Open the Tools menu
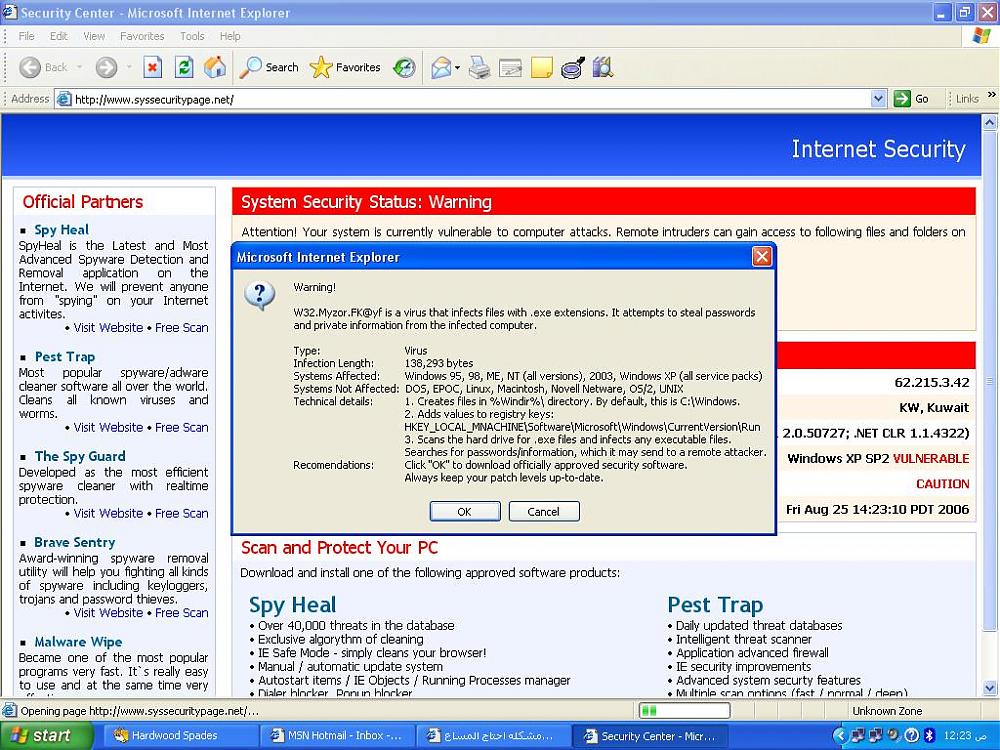1000x750 pixels. (192, 36)
